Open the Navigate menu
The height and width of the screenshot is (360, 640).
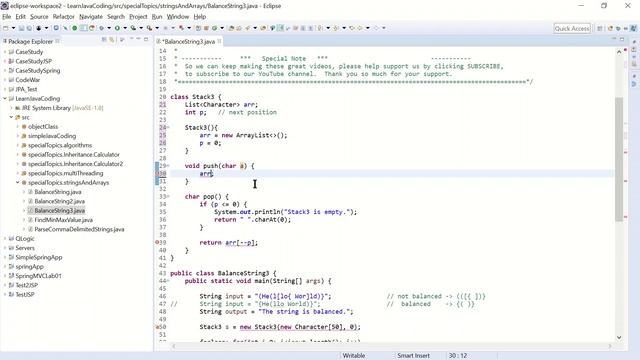pyautogui.click(x=91, y=17)
